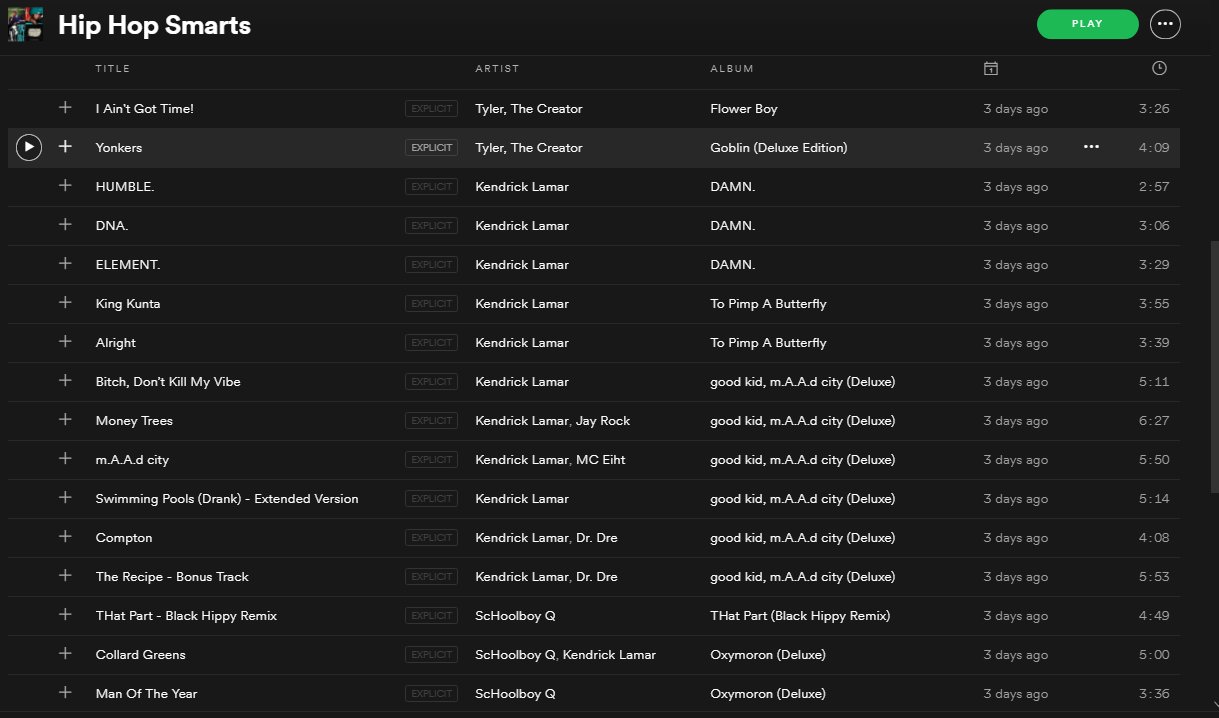Sort tracks by TITLE column
This screenshot has width=1219, height=718.
113,69
